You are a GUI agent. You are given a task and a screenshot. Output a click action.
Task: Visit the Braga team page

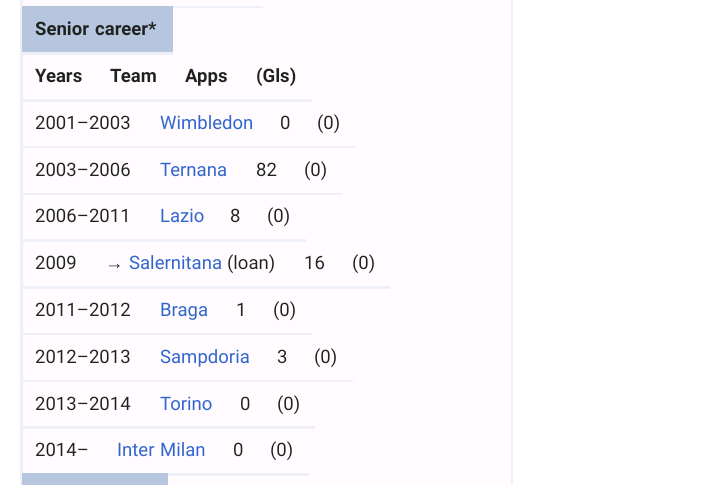point(184,310)
